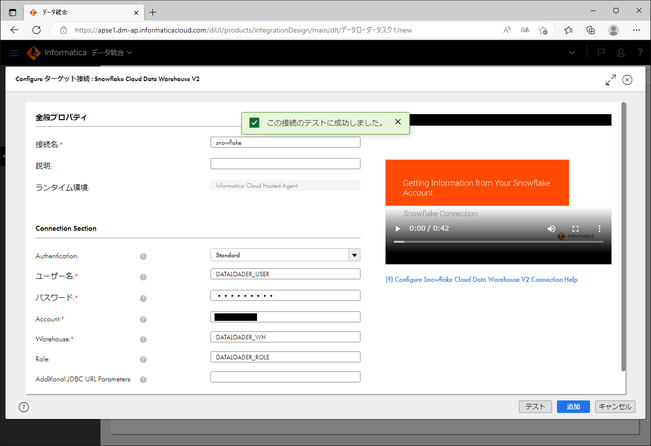Click the notifications flag icon
Image resolution: width=651 pixels, height=446 pixels.
click(601, 53)
